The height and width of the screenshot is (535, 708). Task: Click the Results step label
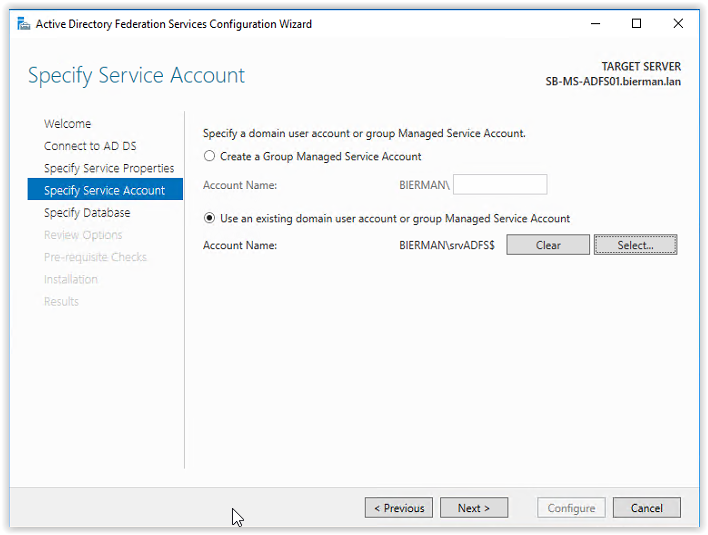coord(61,301)
